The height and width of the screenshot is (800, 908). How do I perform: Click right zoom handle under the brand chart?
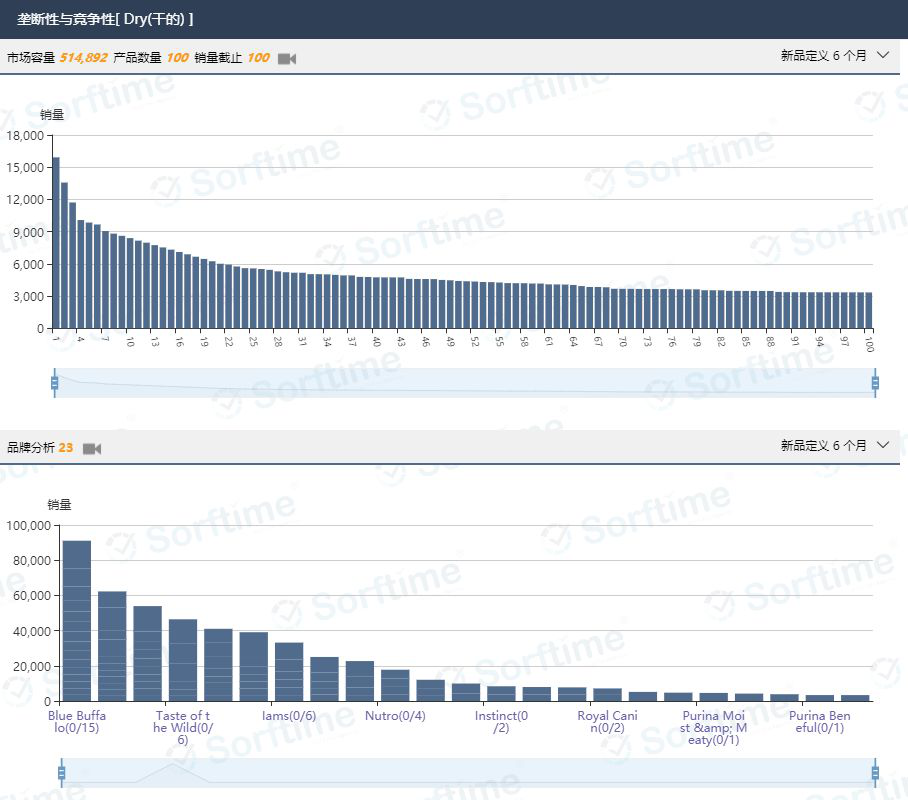click(x=875, y=772)
